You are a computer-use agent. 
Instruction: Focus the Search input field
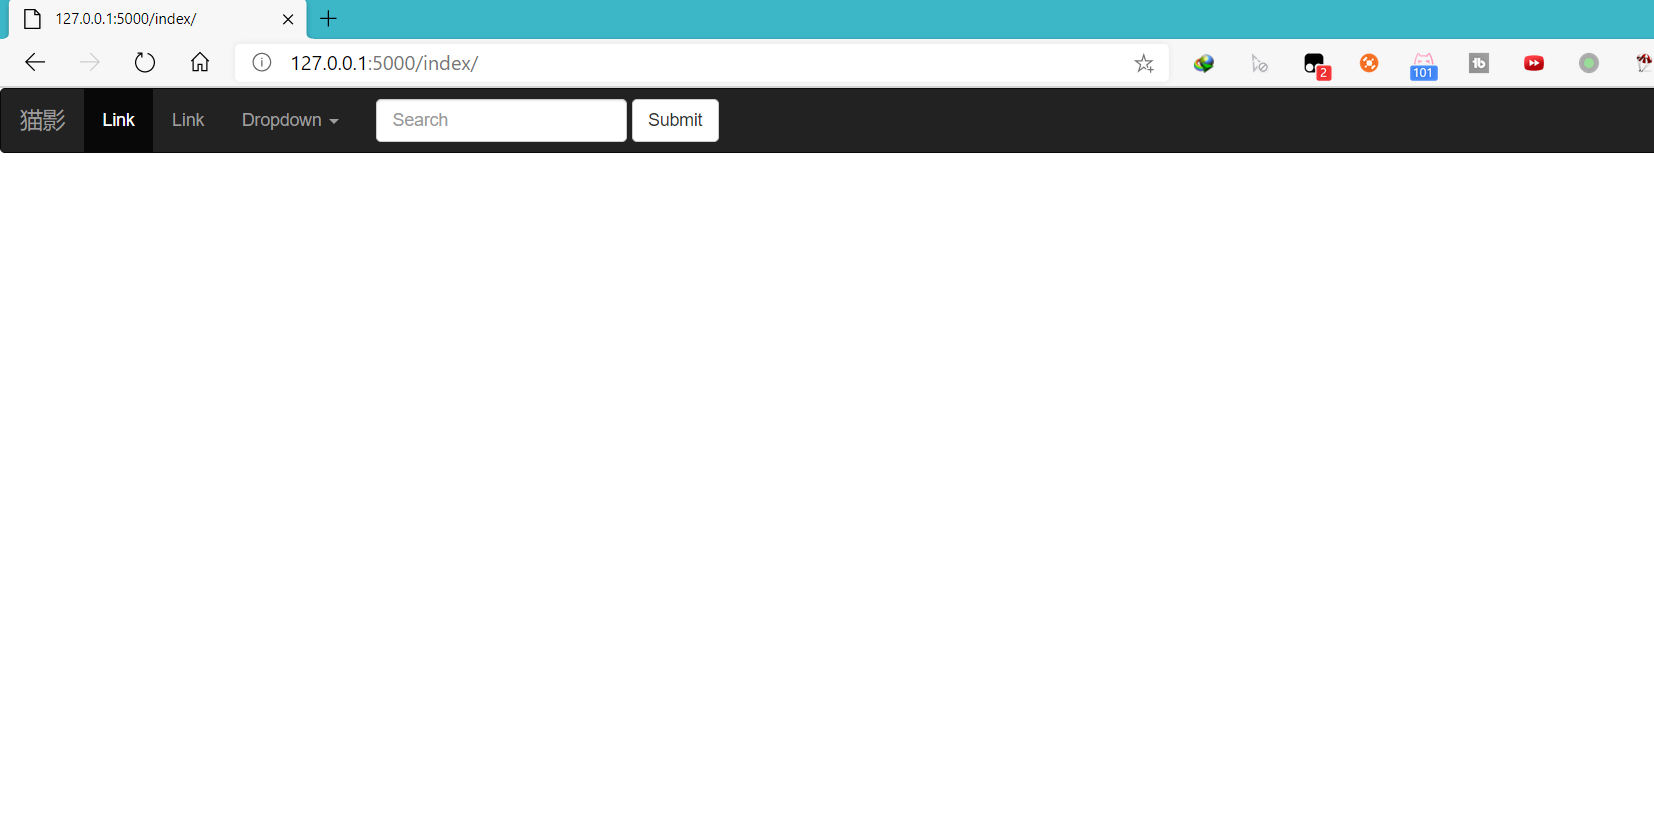(501, 120)
